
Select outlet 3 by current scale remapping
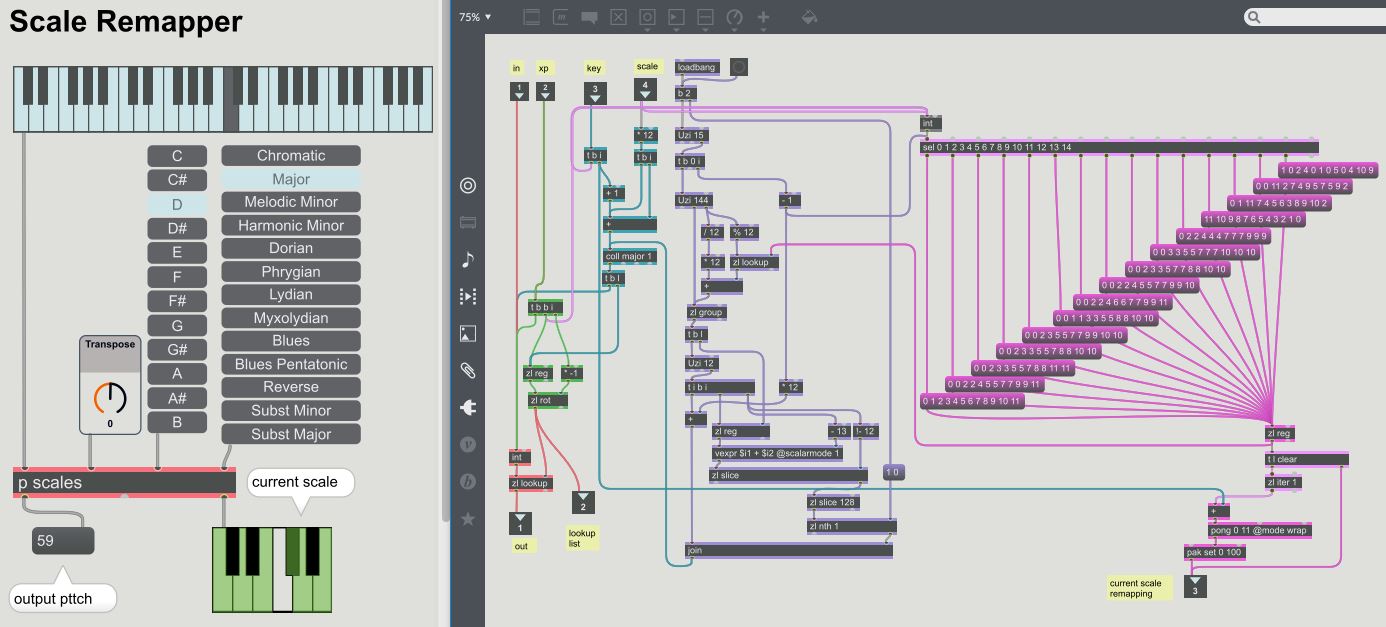(x=1194, y=587)
